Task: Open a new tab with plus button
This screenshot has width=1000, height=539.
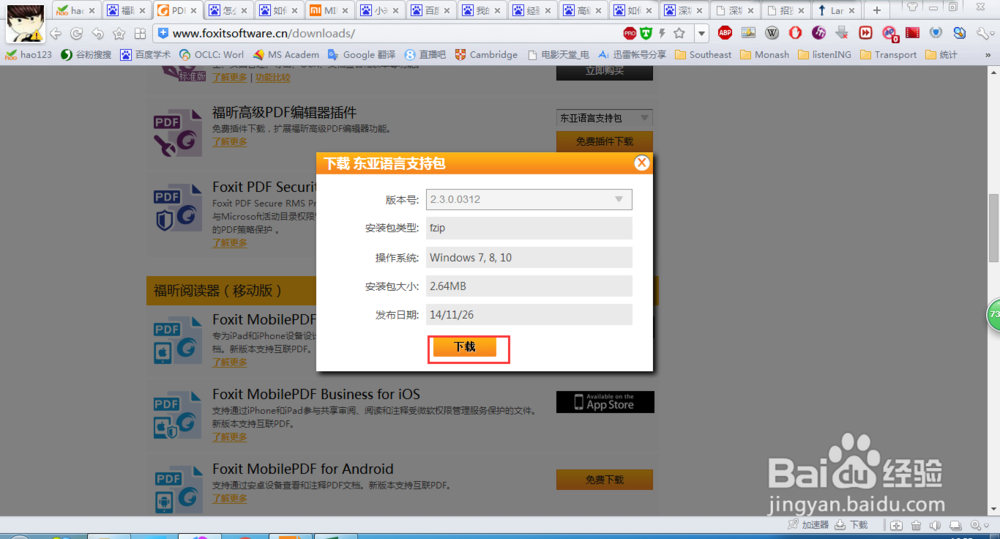Action: (x=877, y=10)
